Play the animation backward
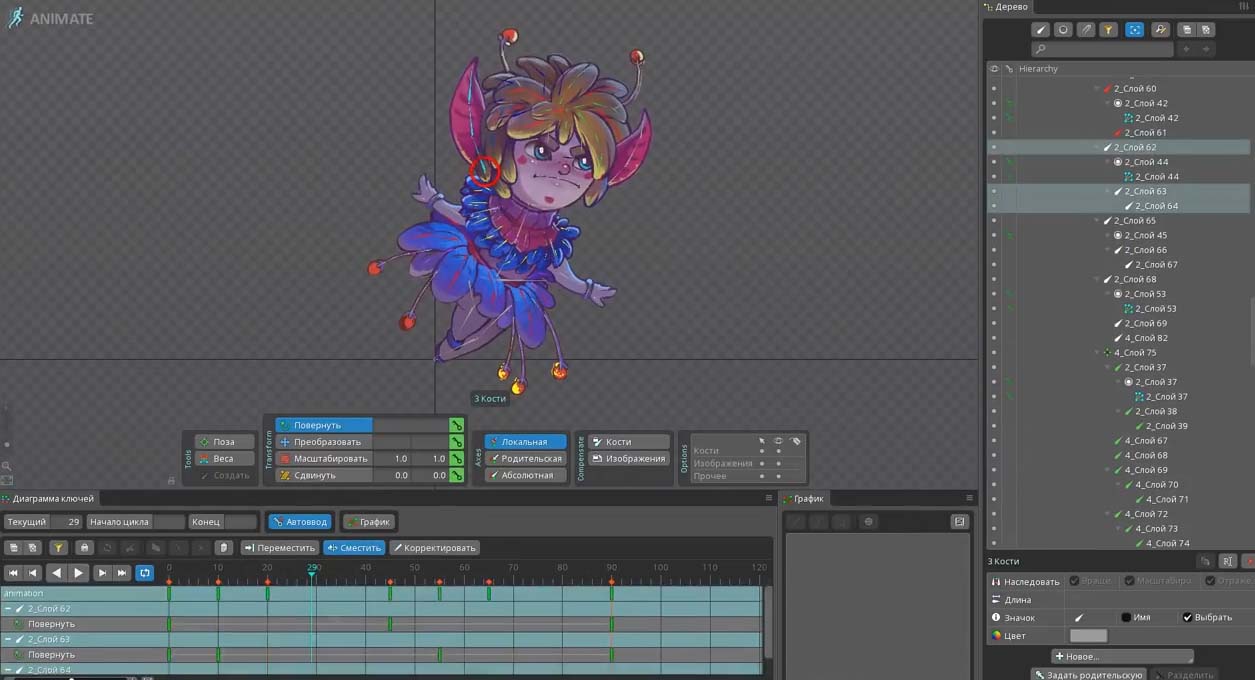 click(56, 573)
